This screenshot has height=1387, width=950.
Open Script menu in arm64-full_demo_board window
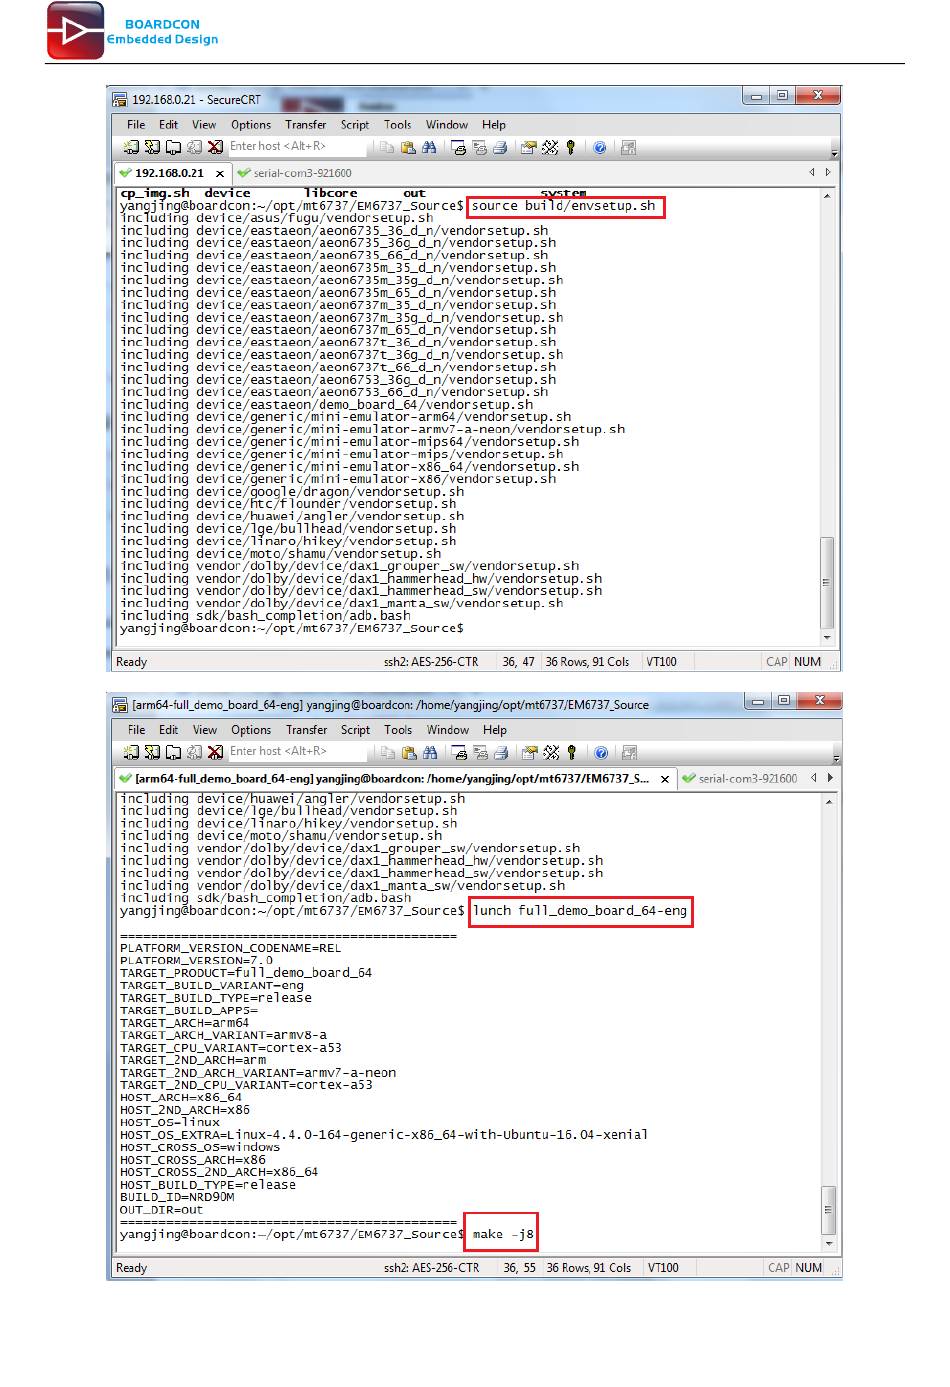pyautogui.click(x=355, y=730)
